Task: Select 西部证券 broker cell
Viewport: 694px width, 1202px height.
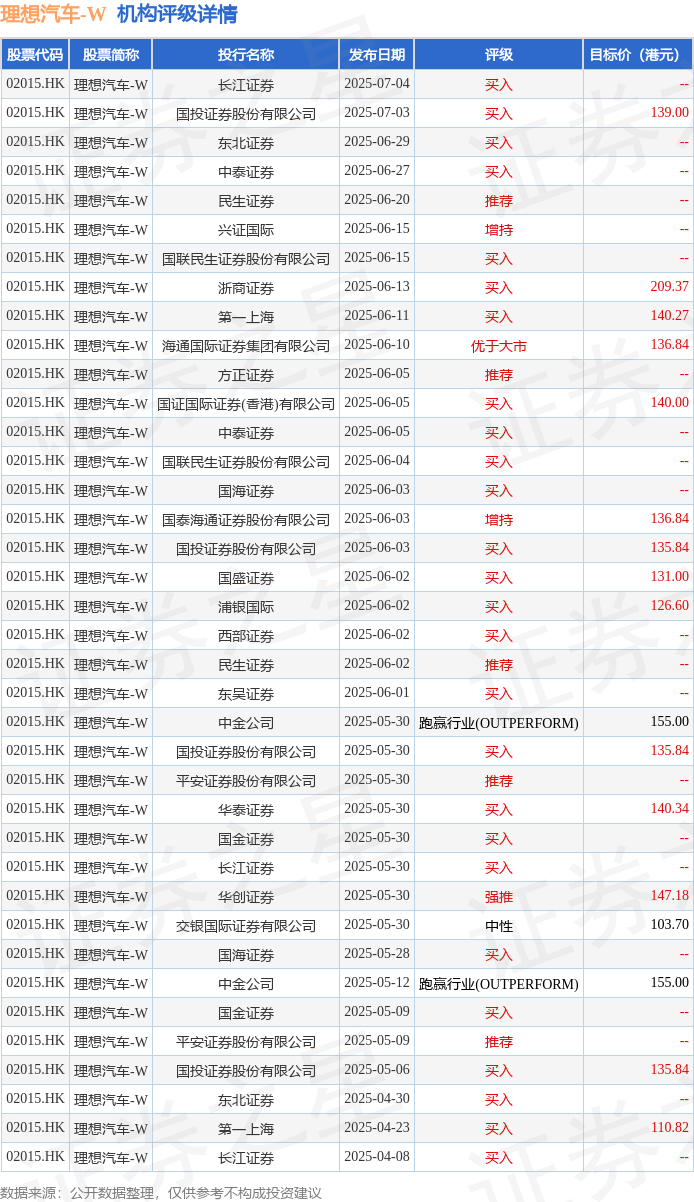Action: tap(246, 635)
